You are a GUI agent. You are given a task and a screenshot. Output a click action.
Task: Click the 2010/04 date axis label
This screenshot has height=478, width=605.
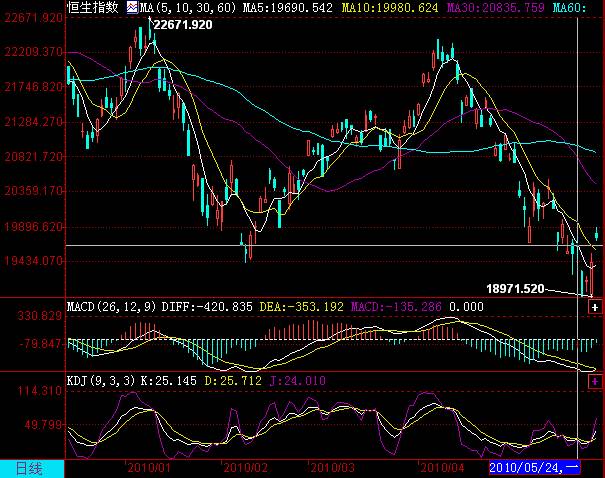(442, 468)
